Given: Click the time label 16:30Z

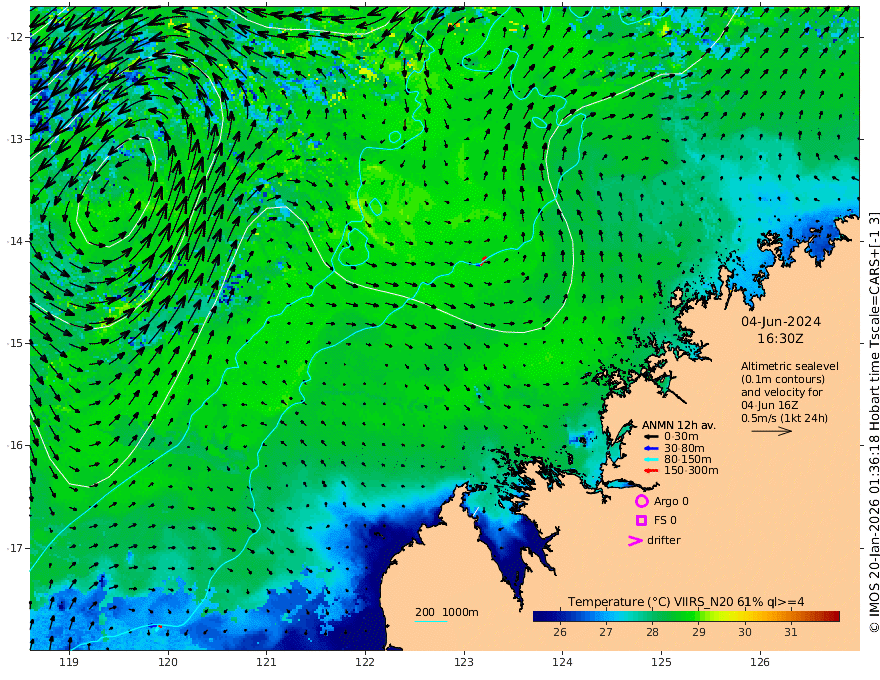Looking at the screenshot, I should tap(780, 339).
